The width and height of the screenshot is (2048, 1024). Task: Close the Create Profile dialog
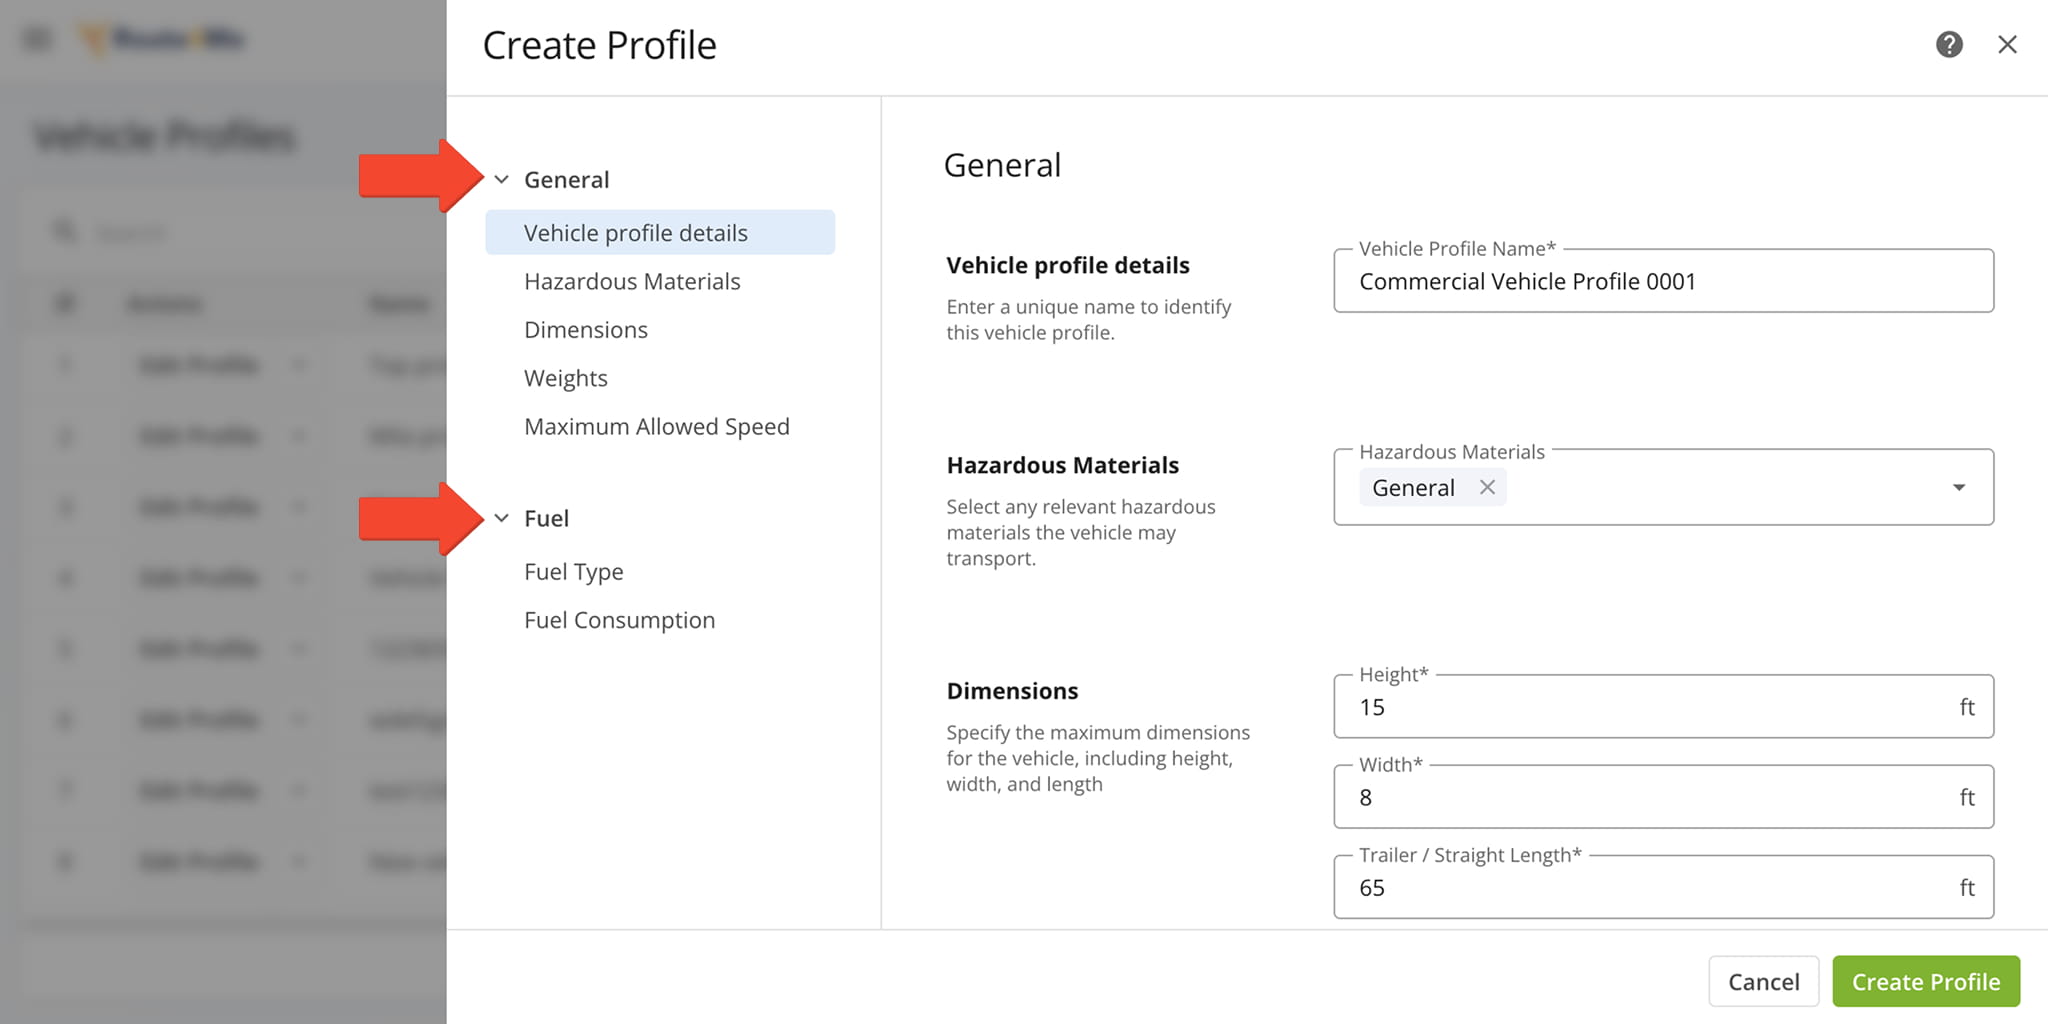2006,44
